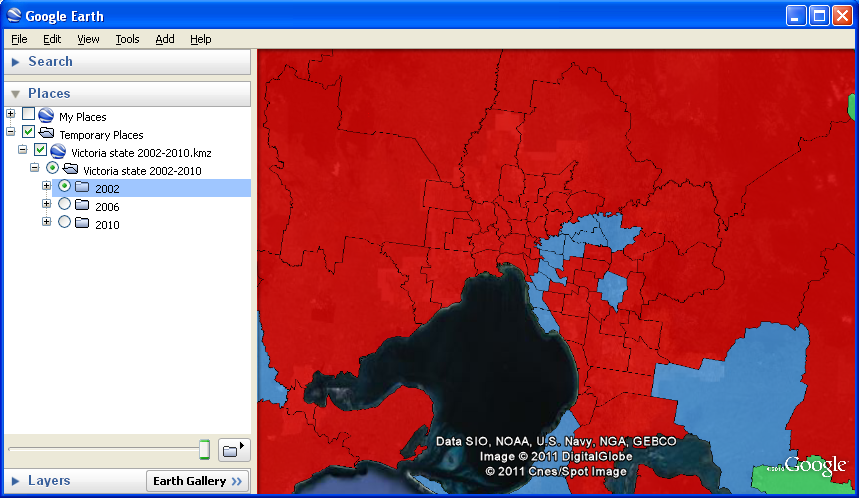Close the Google Earth window

(x=843, y=16)
